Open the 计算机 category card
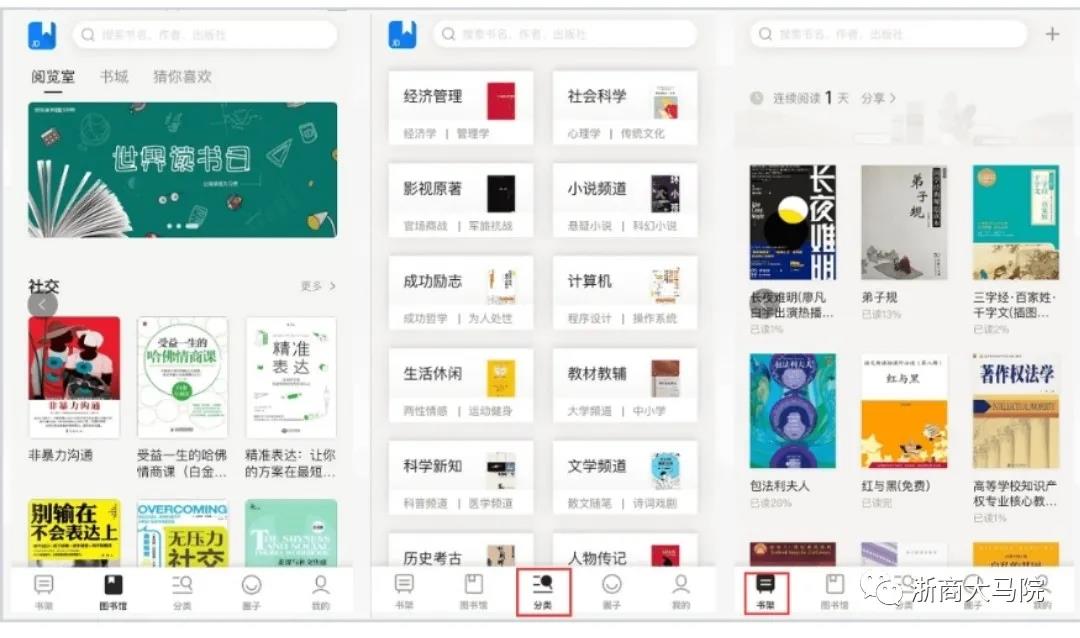The image size is (1080, 638). tap(625, 292)
